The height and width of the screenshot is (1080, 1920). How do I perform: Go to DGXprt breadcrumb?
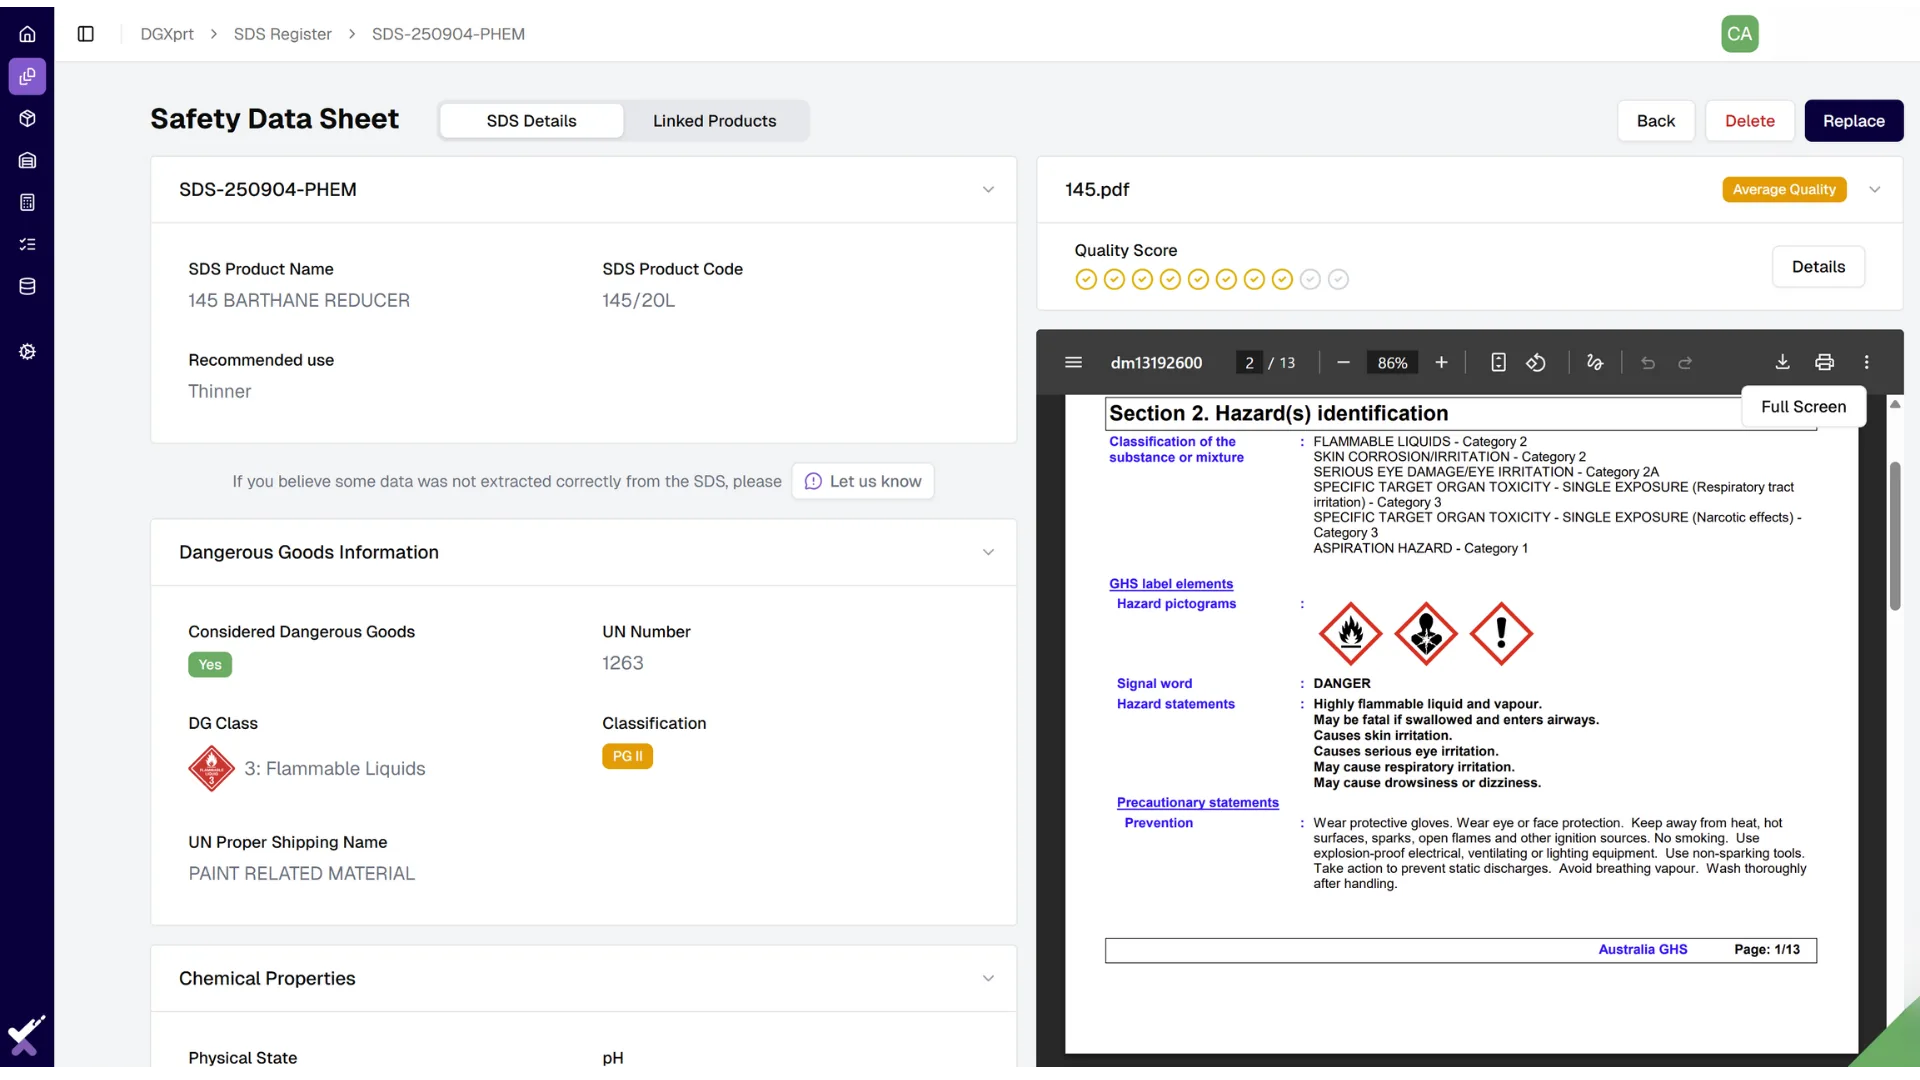167,34
